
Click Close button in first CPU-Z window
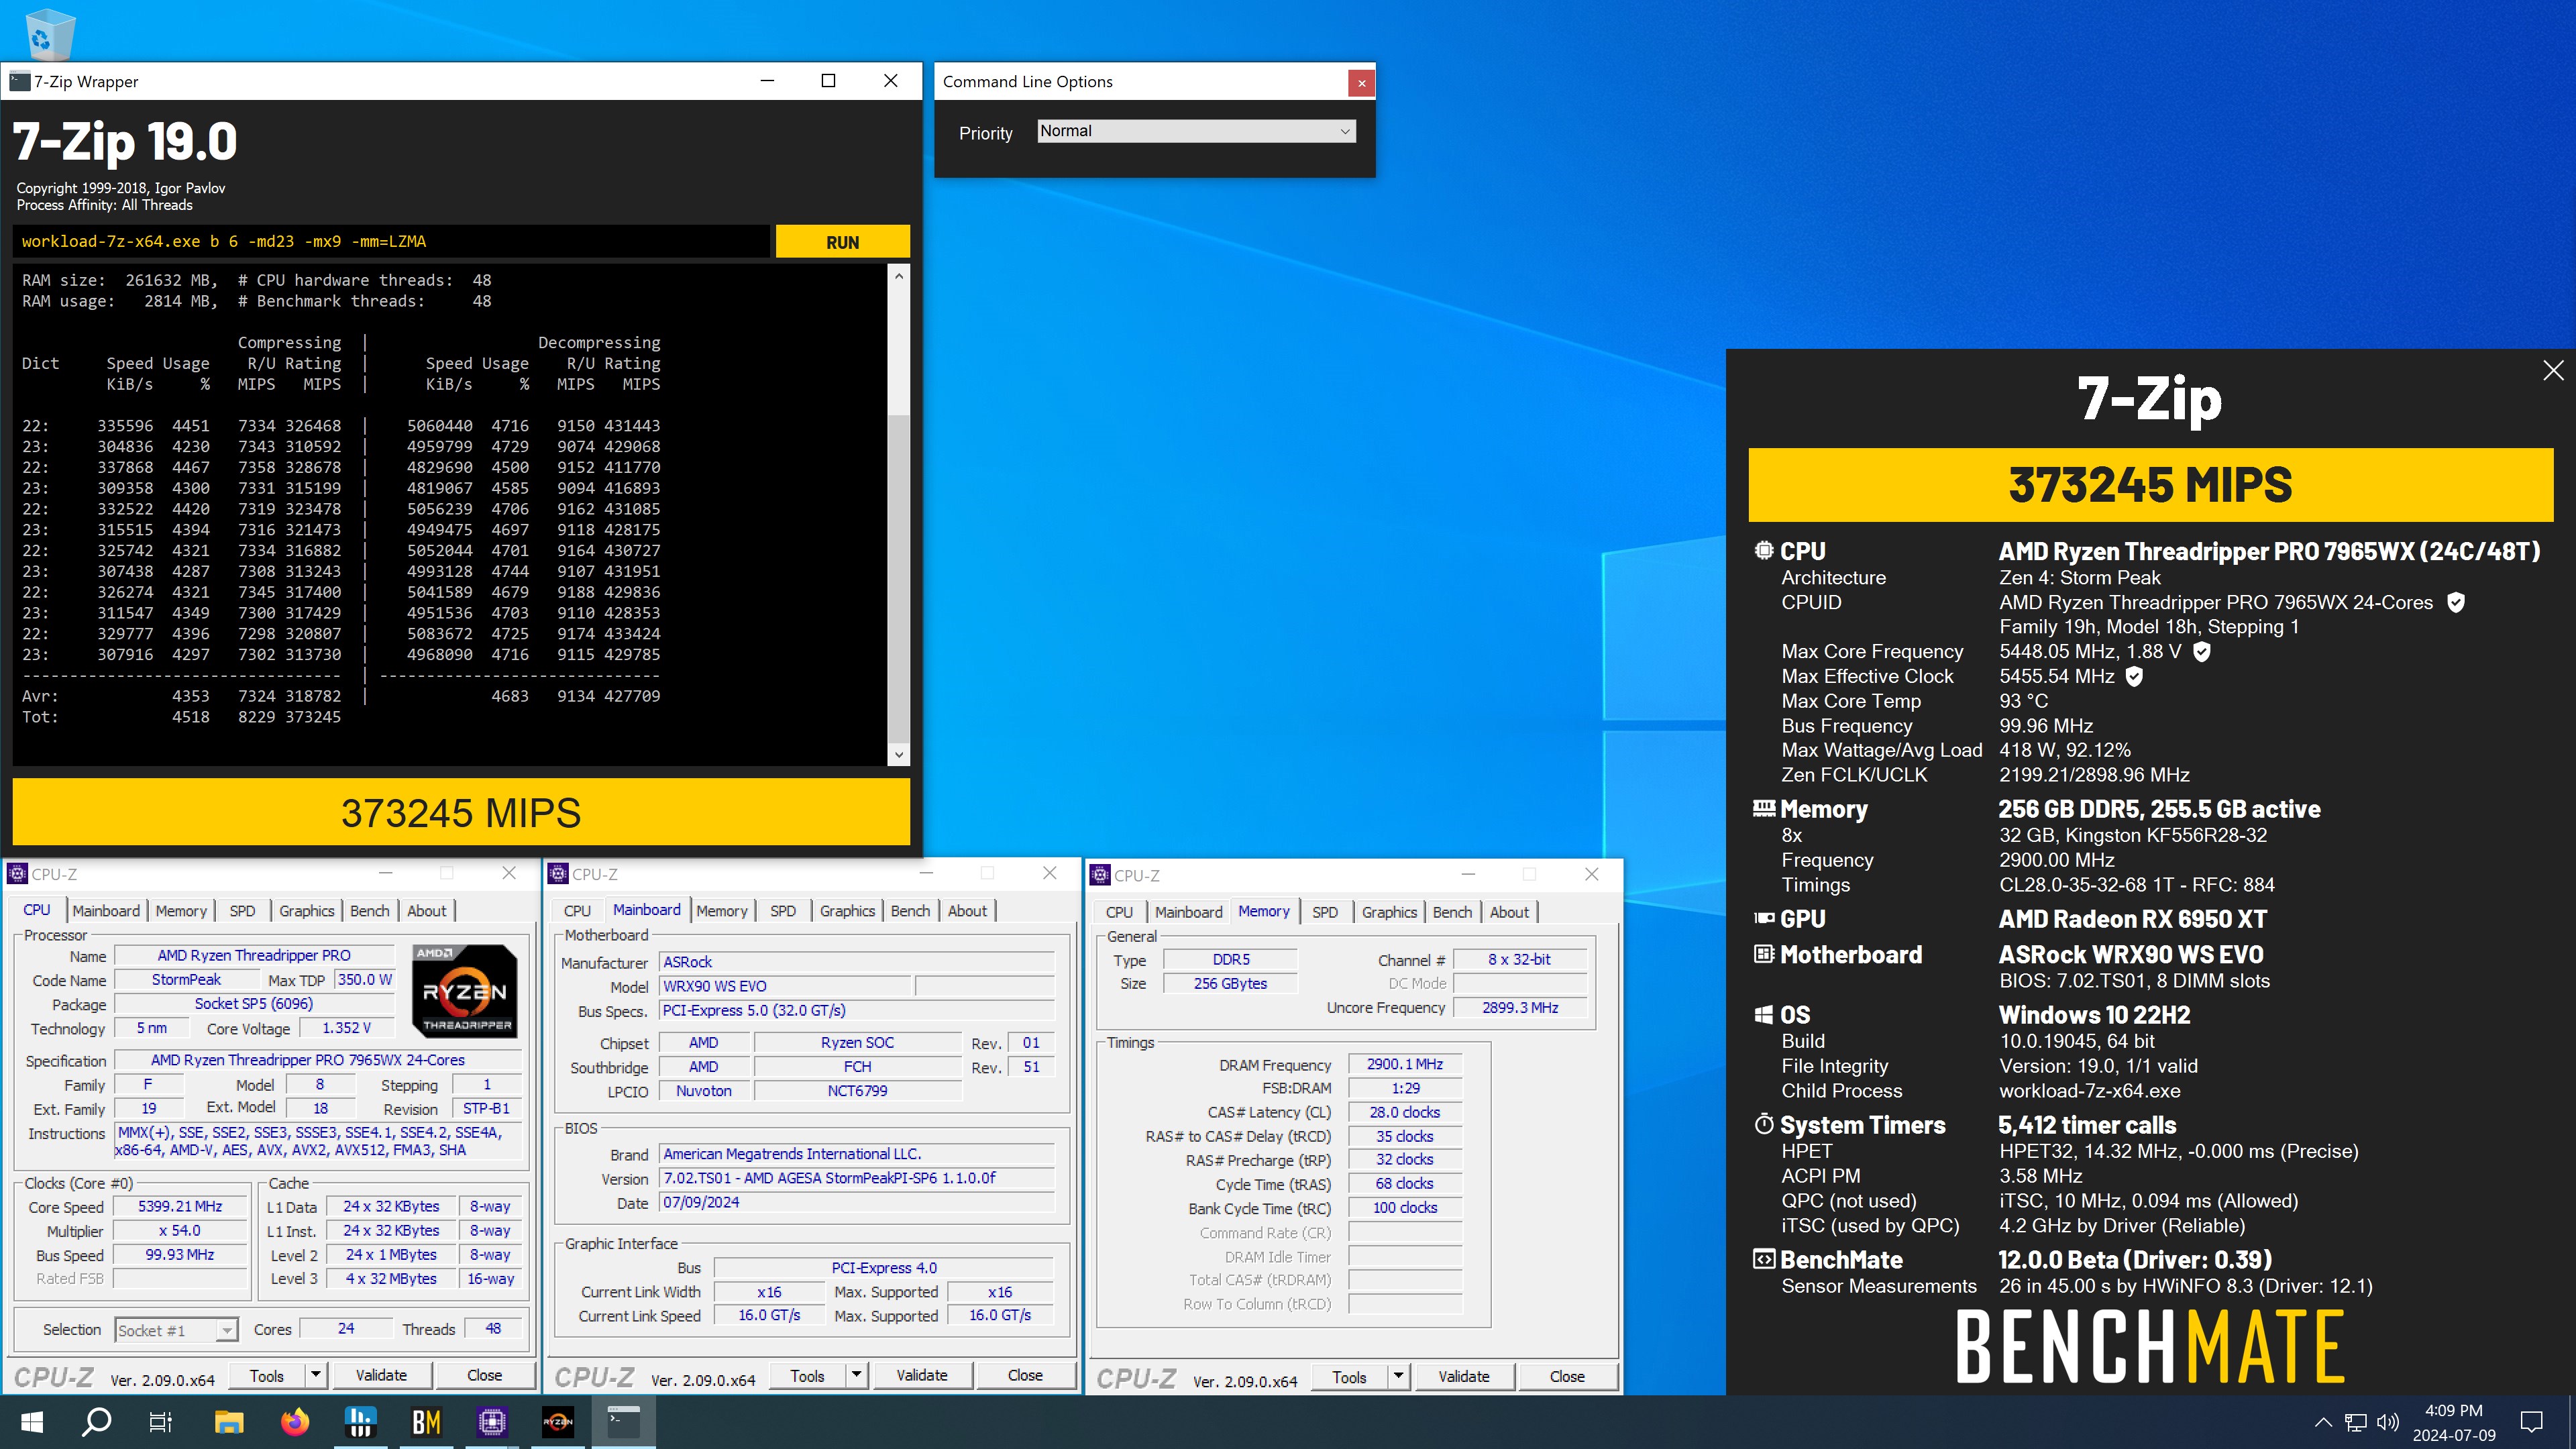pyautogui.click(x=484, y=1375)
